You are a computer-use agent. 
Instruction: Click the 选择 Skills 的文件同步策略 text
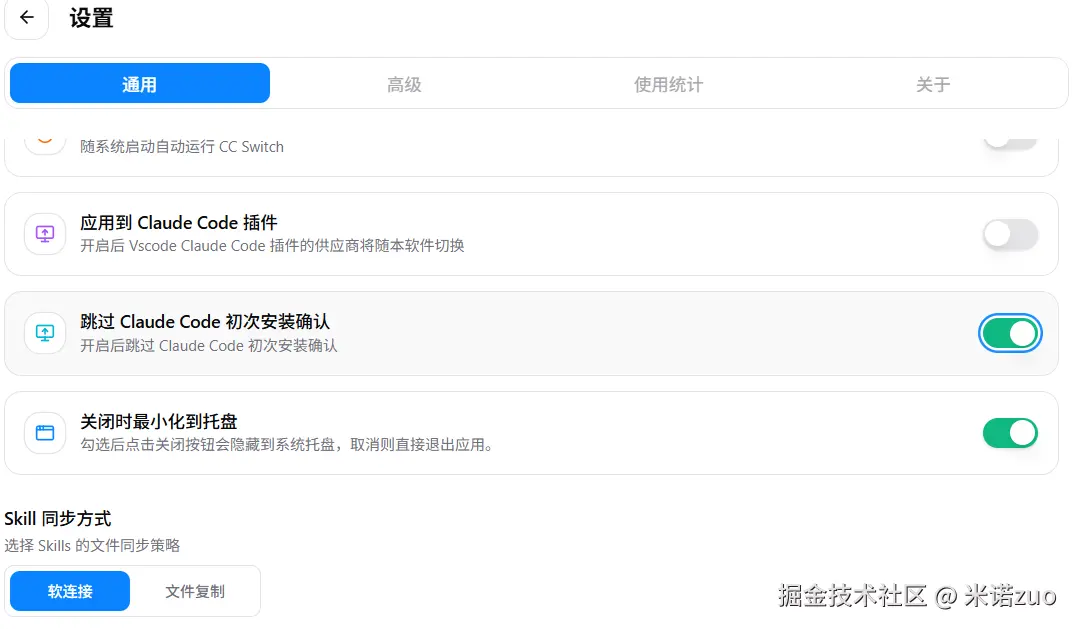[x=92, y=545]
